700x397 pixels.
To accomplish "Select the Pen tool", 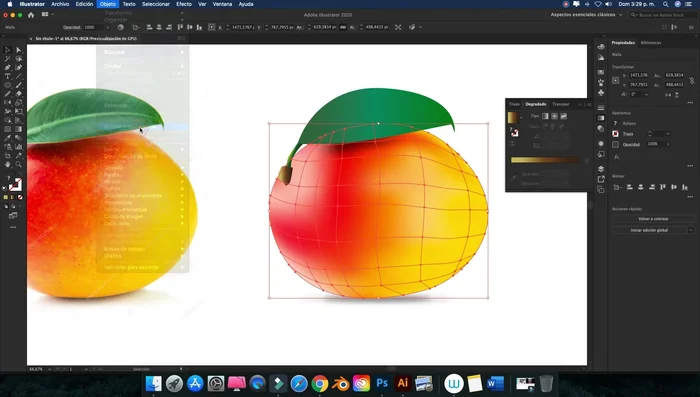I will click(8, 67).
